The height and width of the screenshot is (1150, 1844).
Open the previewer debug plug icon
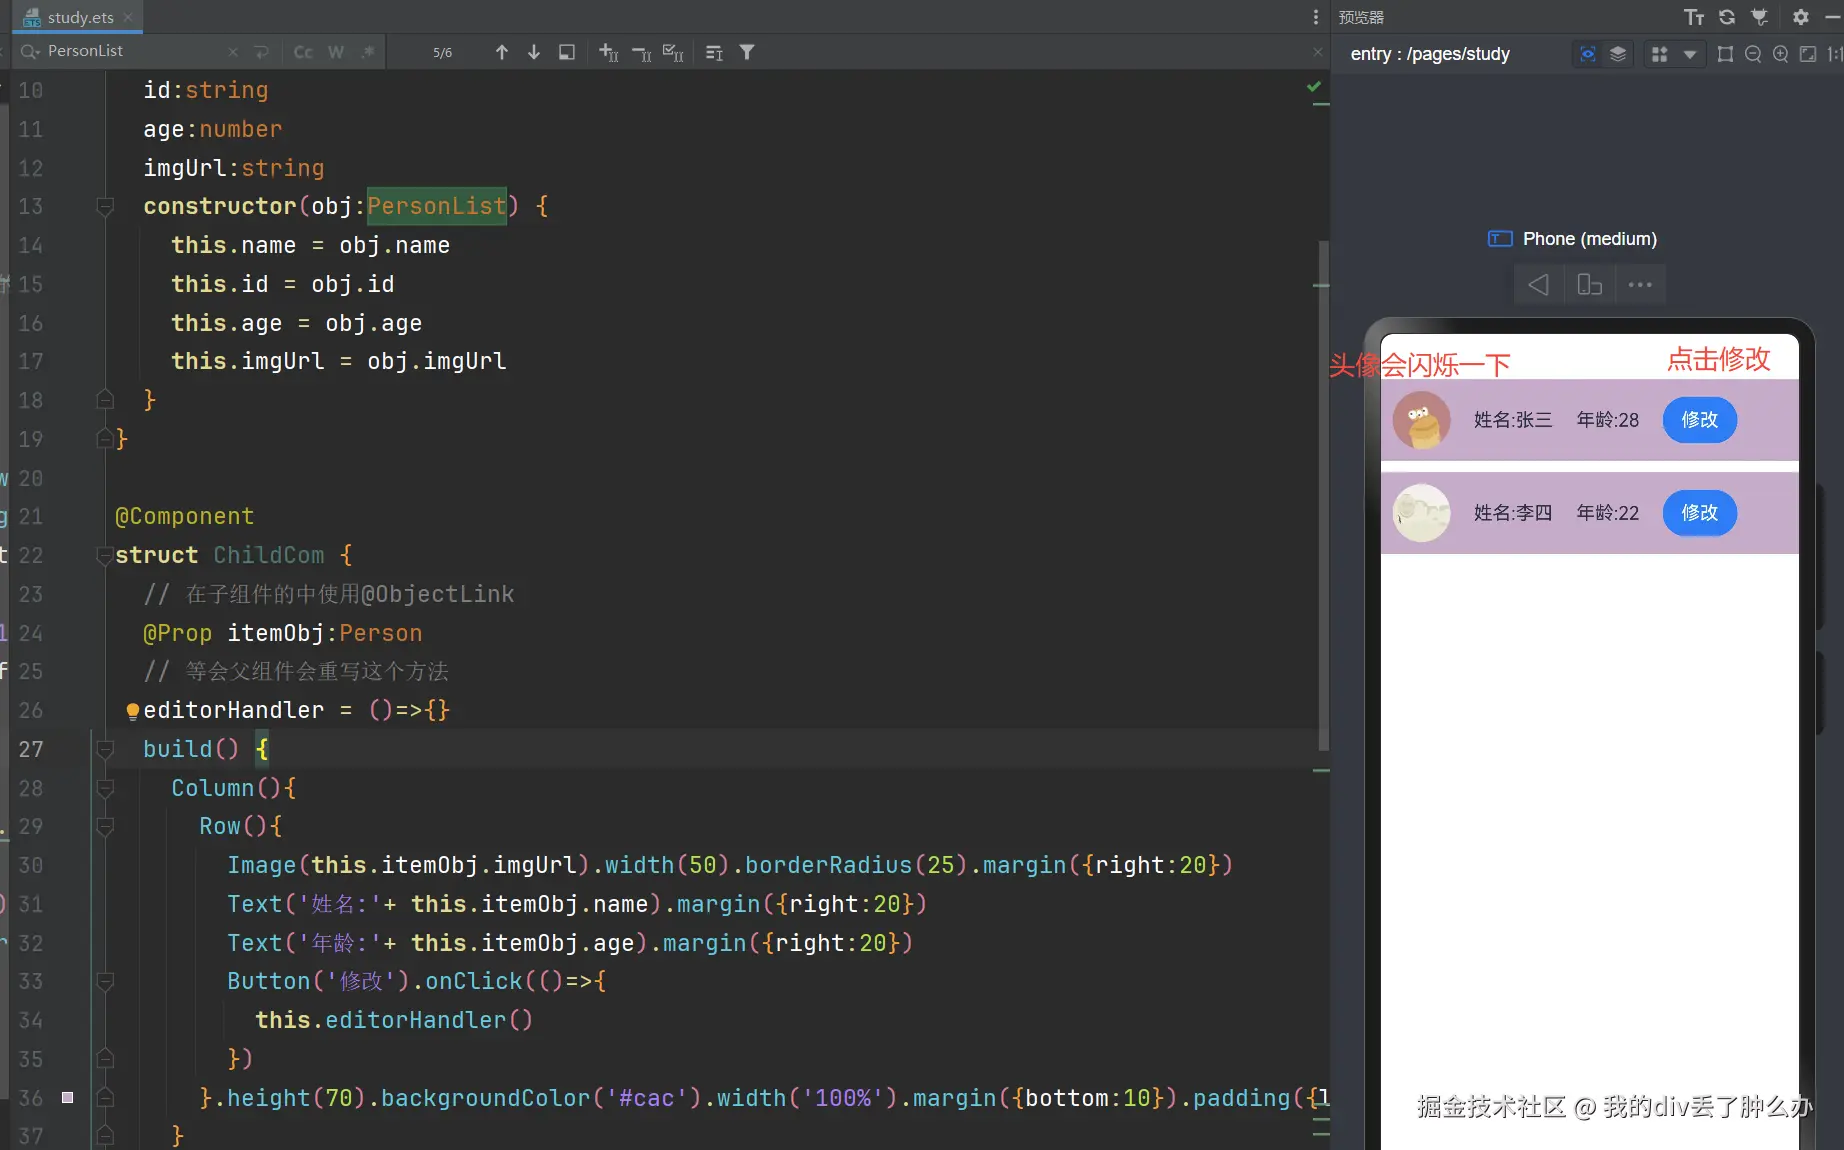(x=1760, y=17)
